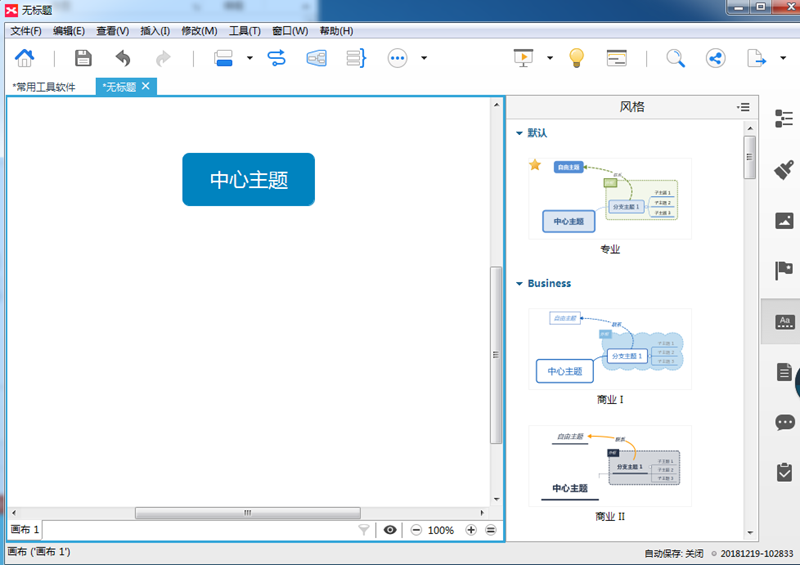Undo the last action
Viewport: 800px width, 565px height.
122,58
